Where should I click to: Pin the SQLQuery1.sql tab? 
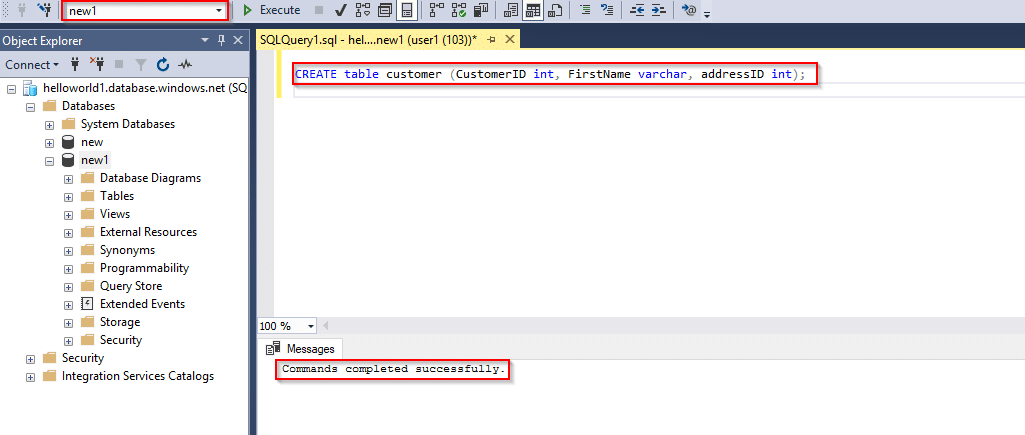pyautogui.click(x=492, y=40)
